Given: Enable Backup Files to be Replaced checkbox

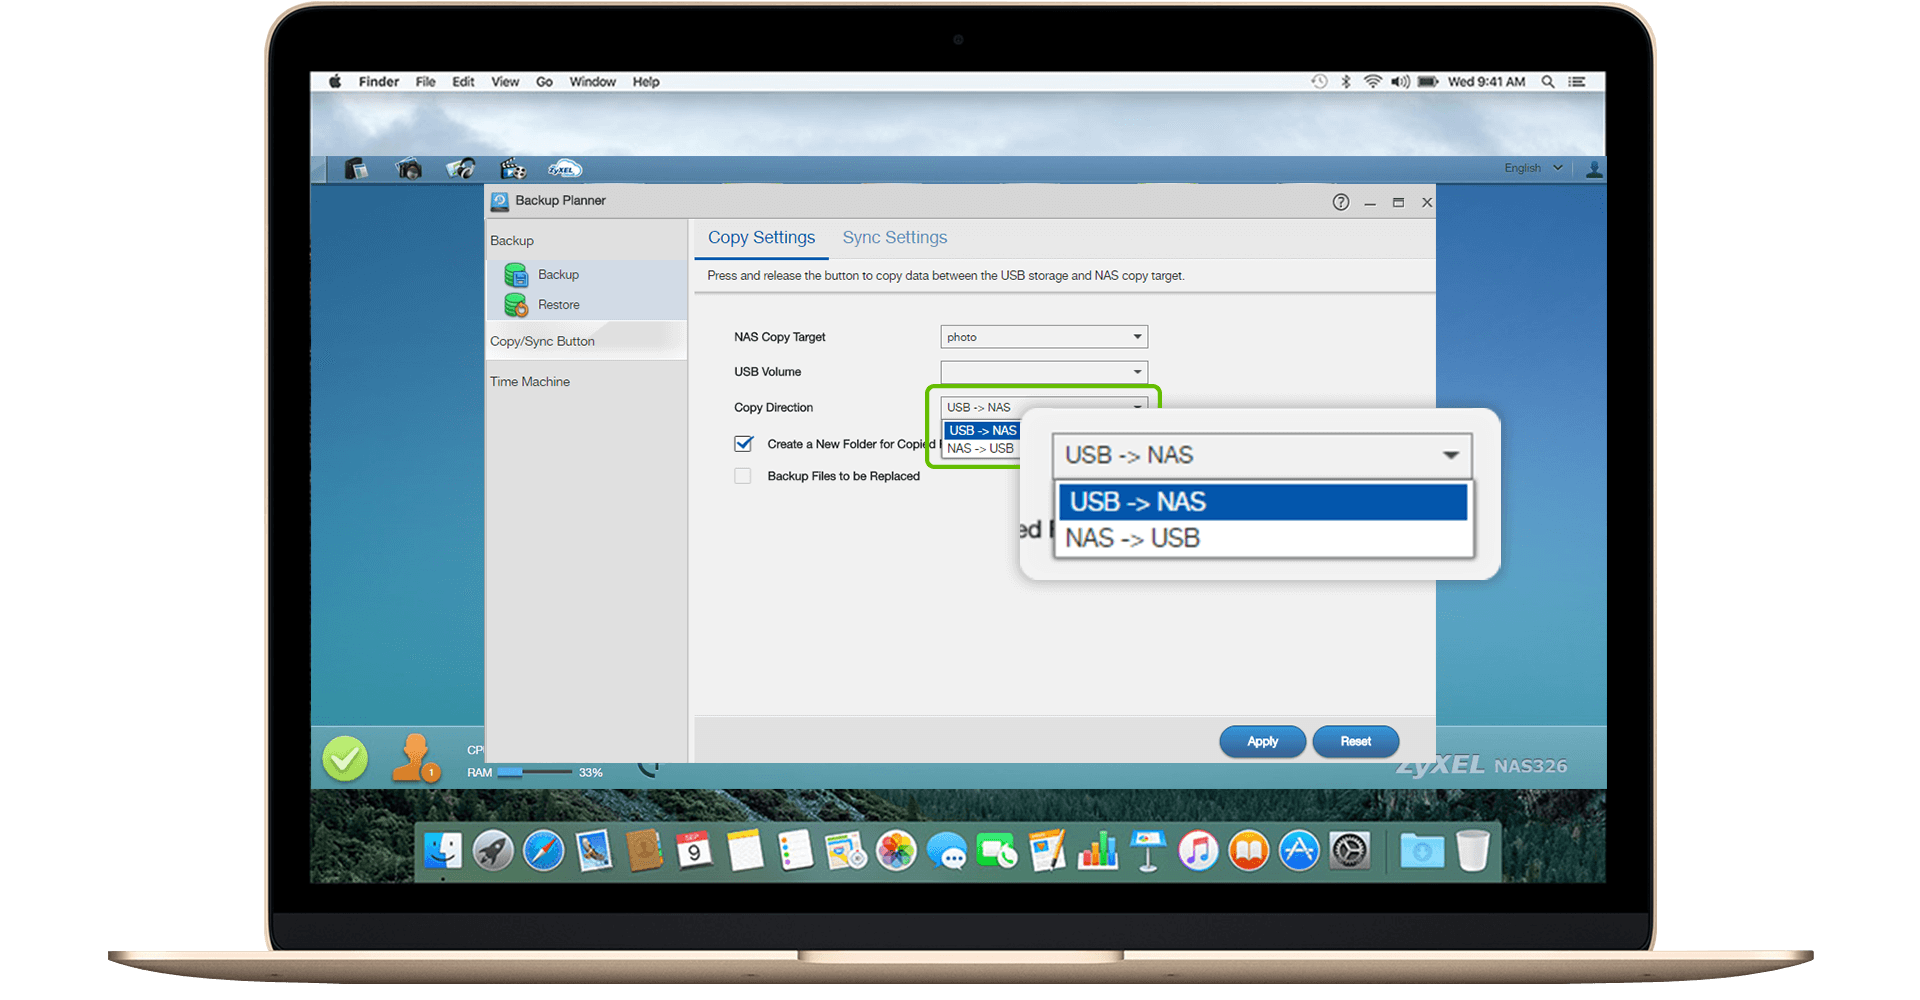Looking at the screenshot, I should click(x=743, y=476).
